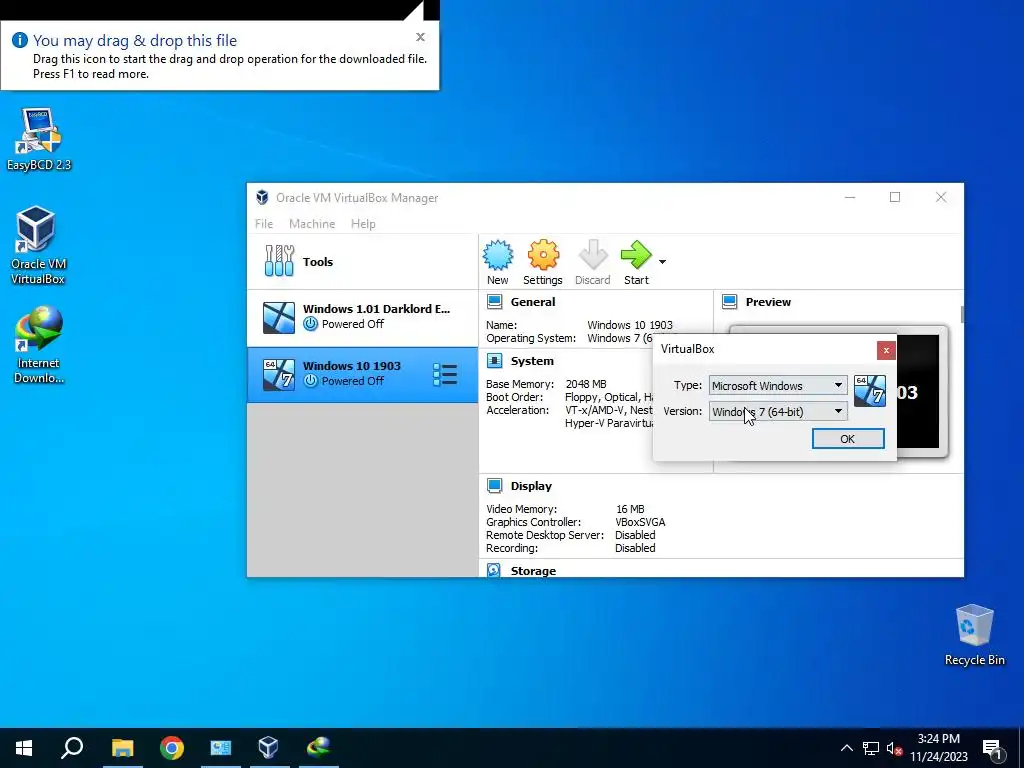
Task: Open the Help menu
Action: pos(363,224)
